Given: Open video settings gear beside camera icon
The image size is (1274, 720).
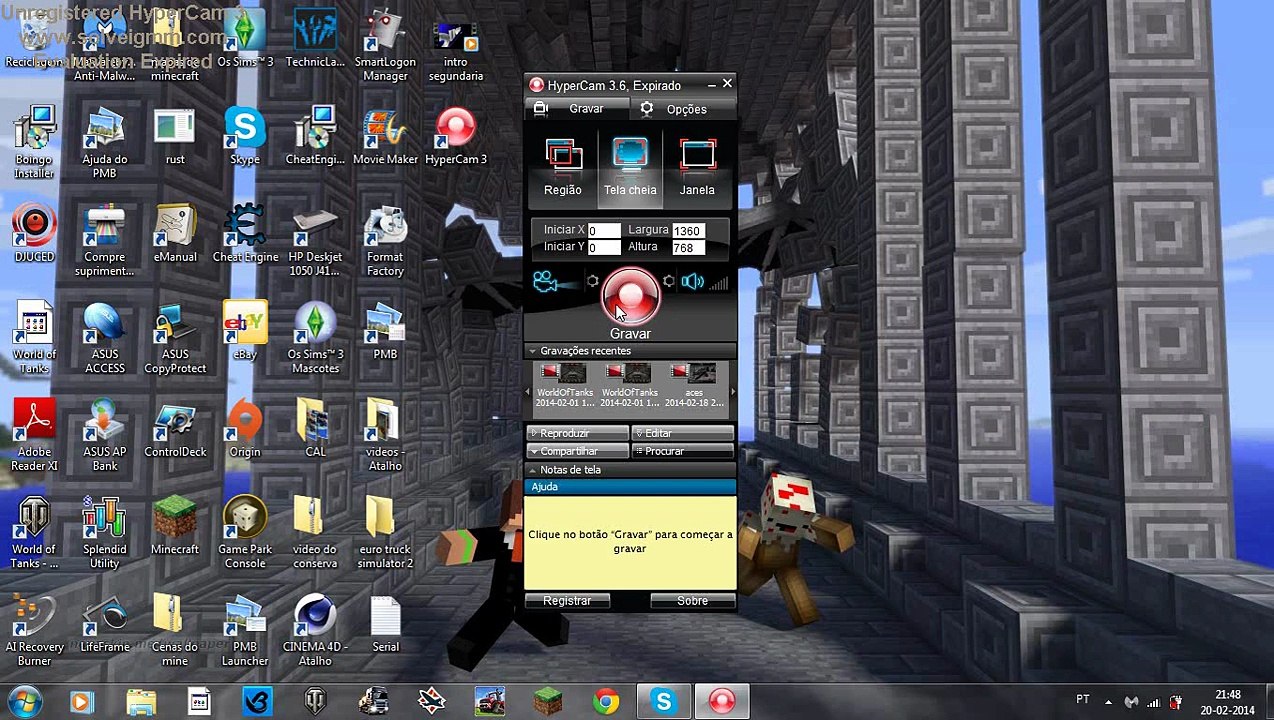Looking at the screenshot, I should [x=593, y=283].
